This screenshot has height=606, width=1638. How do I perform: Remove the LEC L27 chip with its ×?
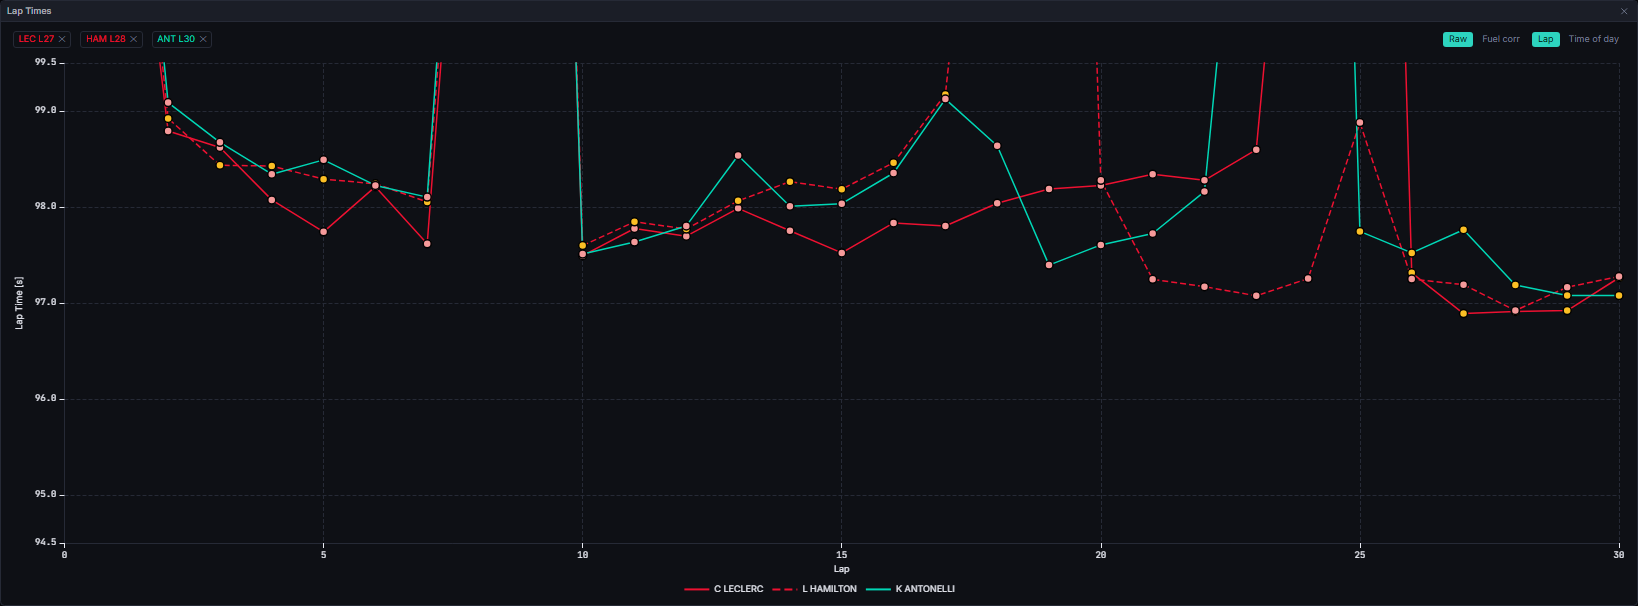coord(62,39)
